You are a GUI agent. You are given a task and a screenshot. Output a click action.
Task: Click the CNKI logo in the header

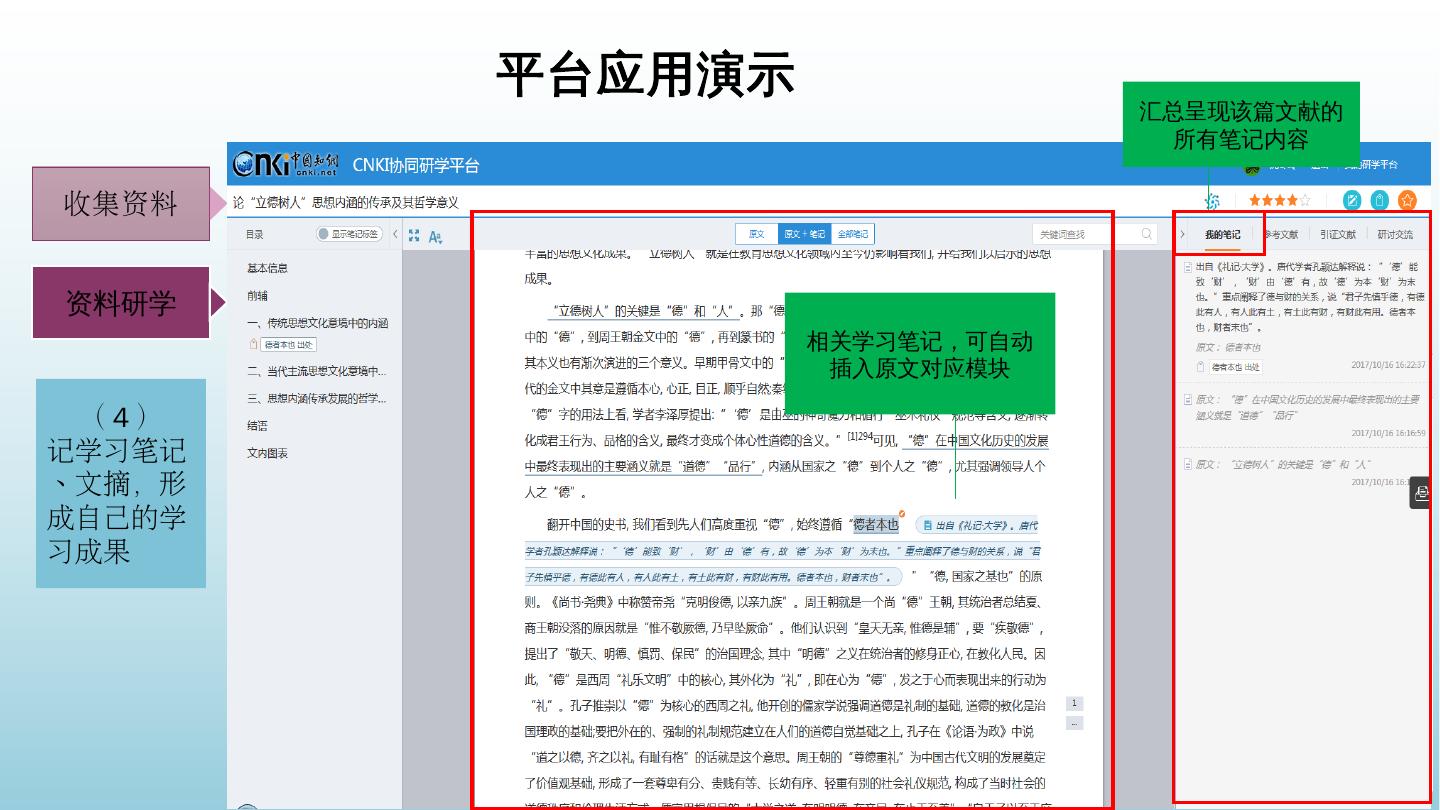pos(286,164)
